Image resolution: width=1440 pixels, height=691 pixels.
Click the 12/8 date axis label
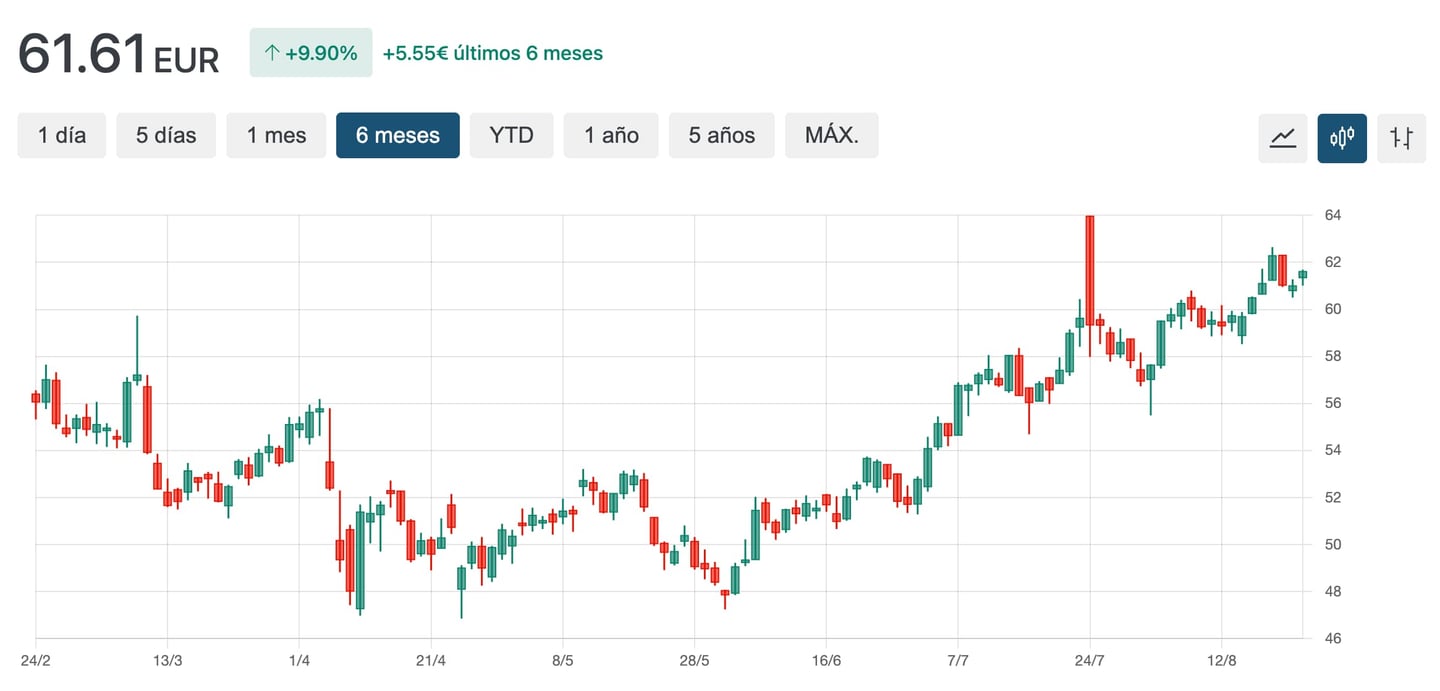tap(1221, 660)
